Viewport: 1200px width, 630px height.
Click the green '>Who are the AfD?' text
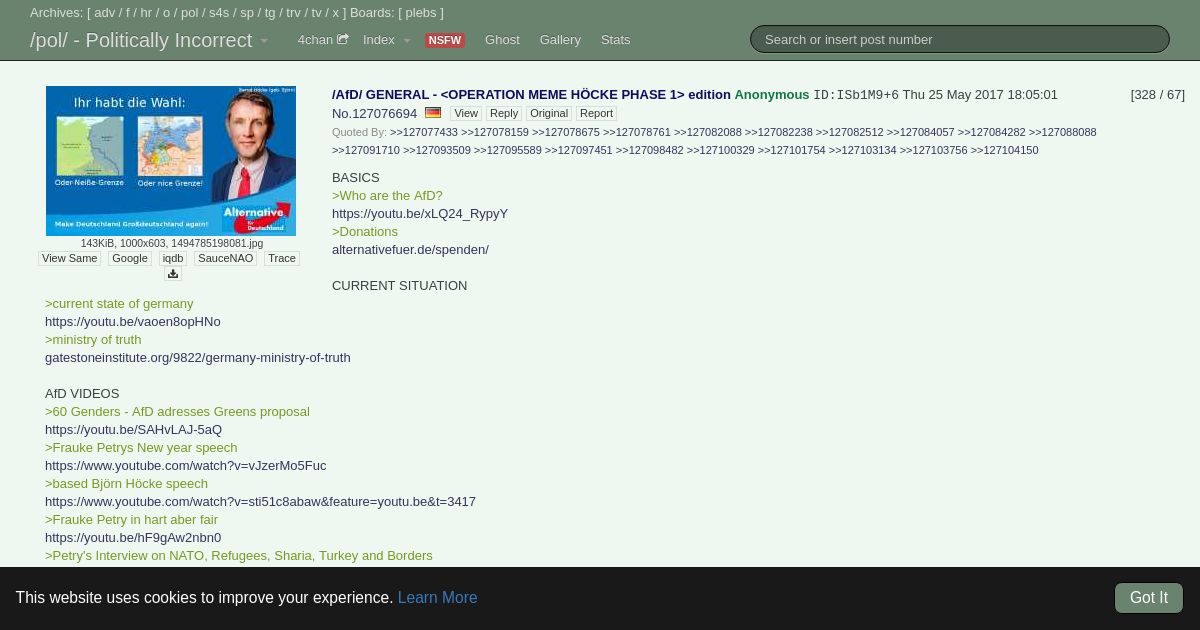(387, 195)
